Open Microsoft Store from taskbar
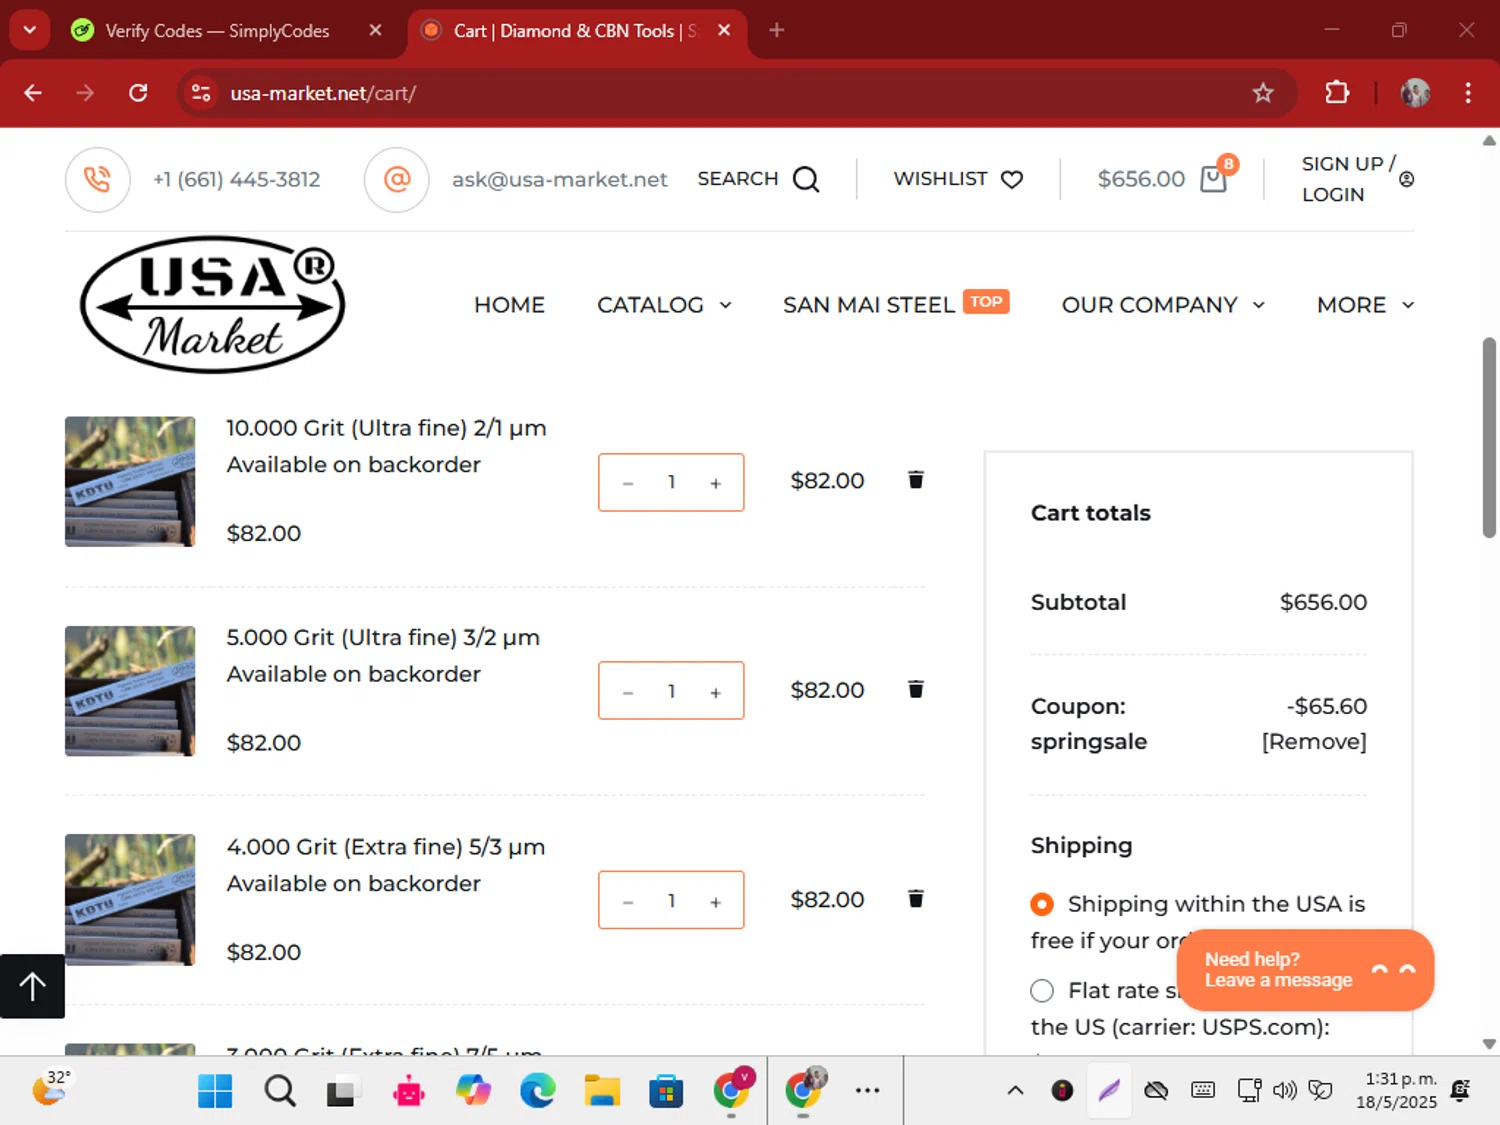 pyautogui.click(x=666, y=1091)
